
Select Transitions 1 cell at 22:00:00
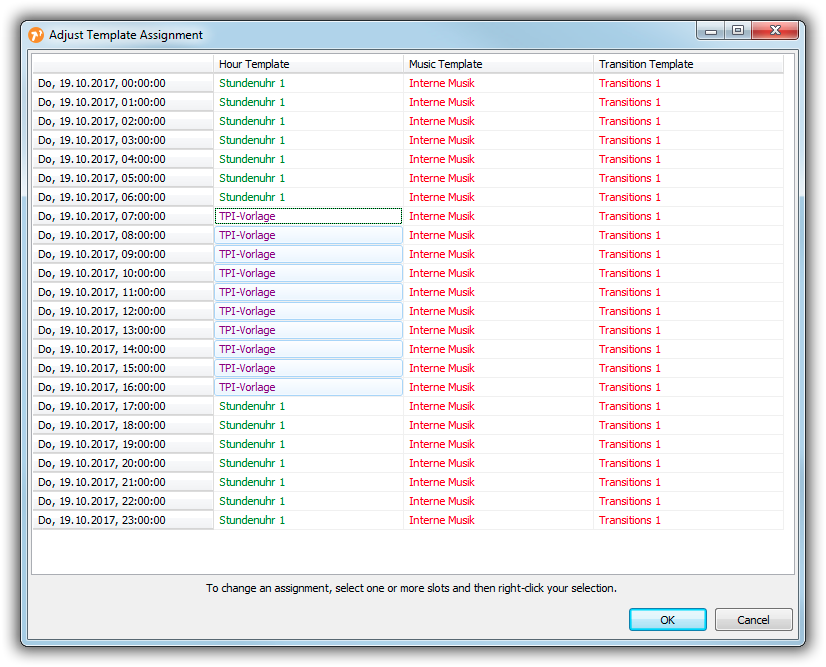(x=688, y=501)
